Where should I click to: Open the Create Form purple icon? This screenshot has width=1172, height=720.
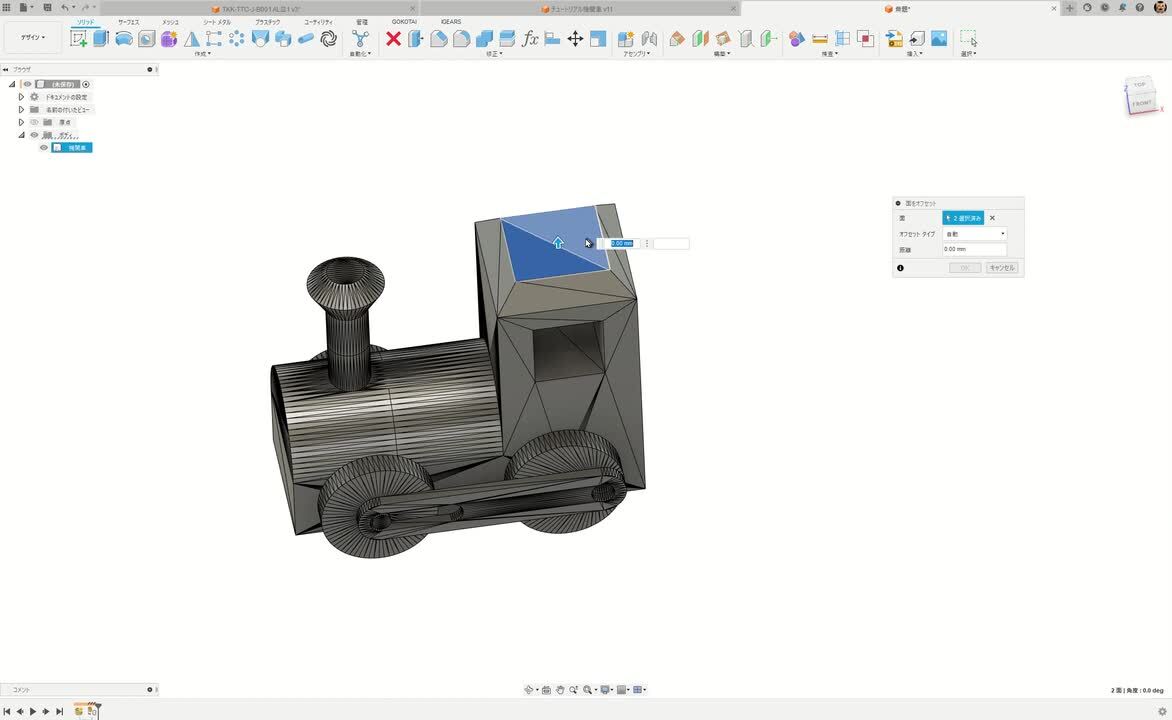[x=169, y=39]
